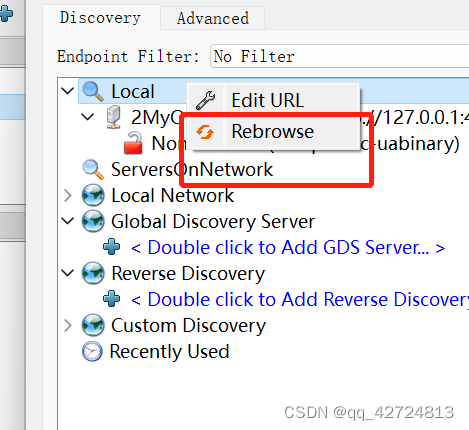Expand the Local Network node
This screenshot has height=430, width=469.
(68, 196)
